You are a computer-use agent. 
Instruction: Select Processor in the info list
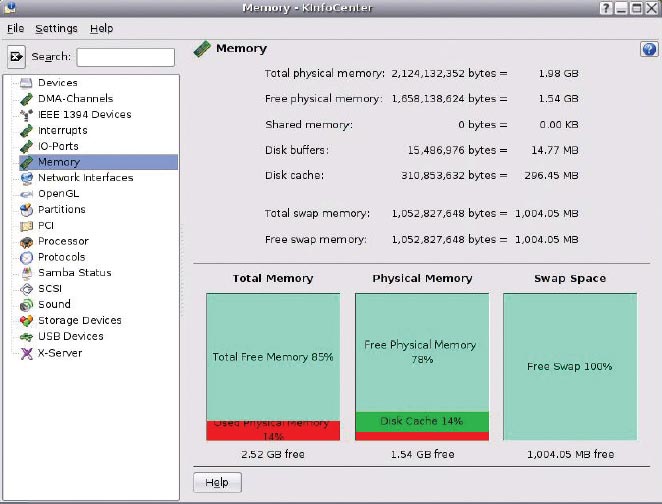tap(63, 241)
